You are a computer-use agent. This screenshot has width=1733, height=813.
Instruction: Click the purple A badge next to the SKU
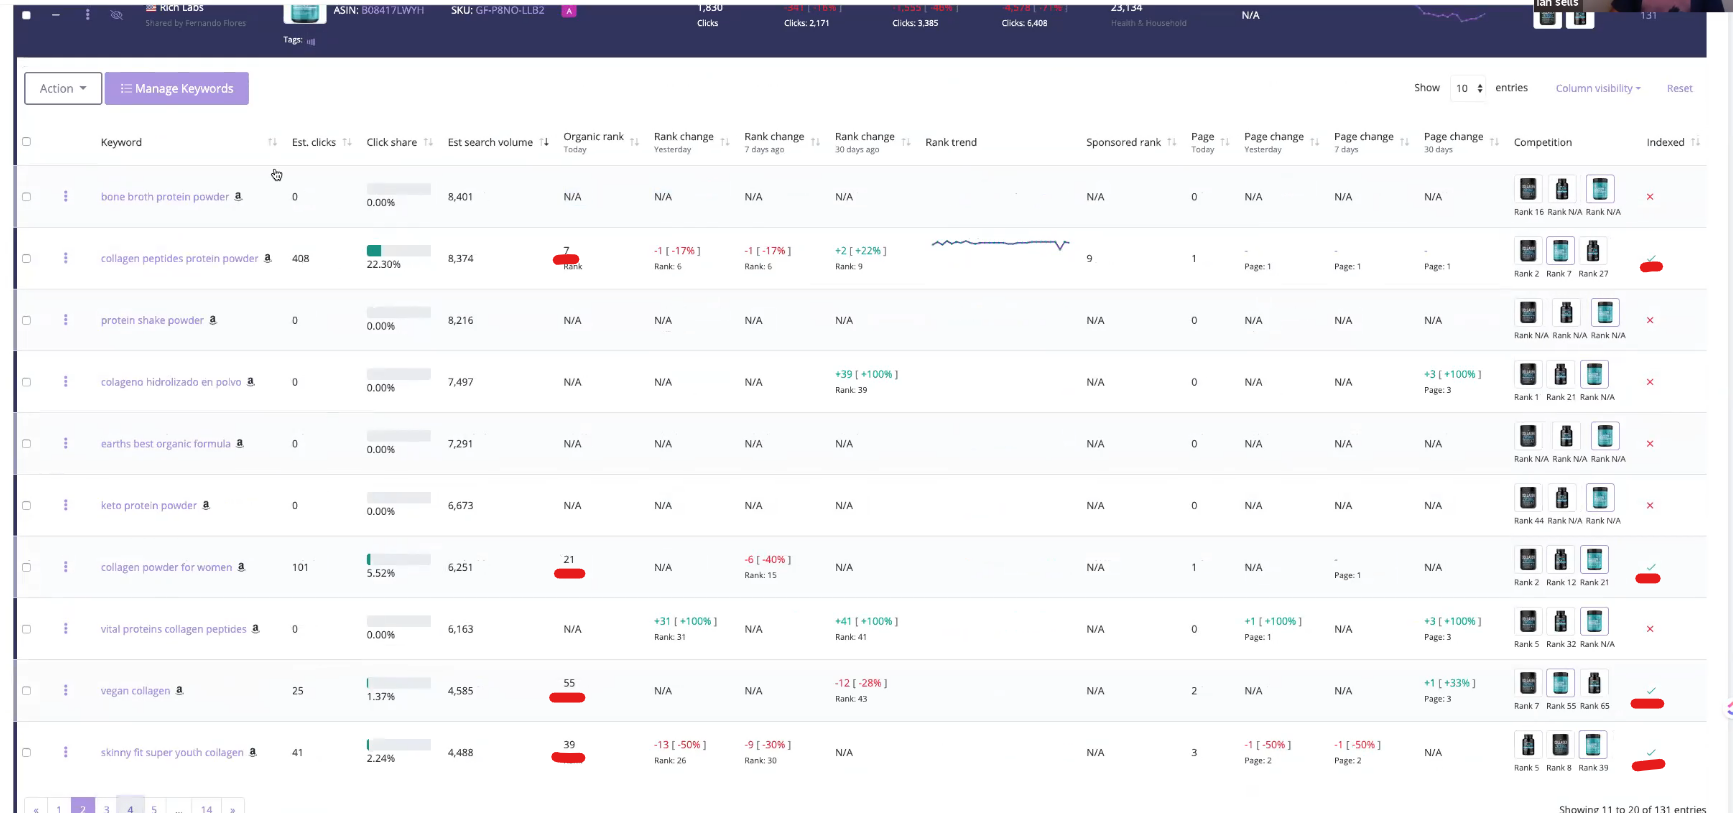click(x=569, y=11)
